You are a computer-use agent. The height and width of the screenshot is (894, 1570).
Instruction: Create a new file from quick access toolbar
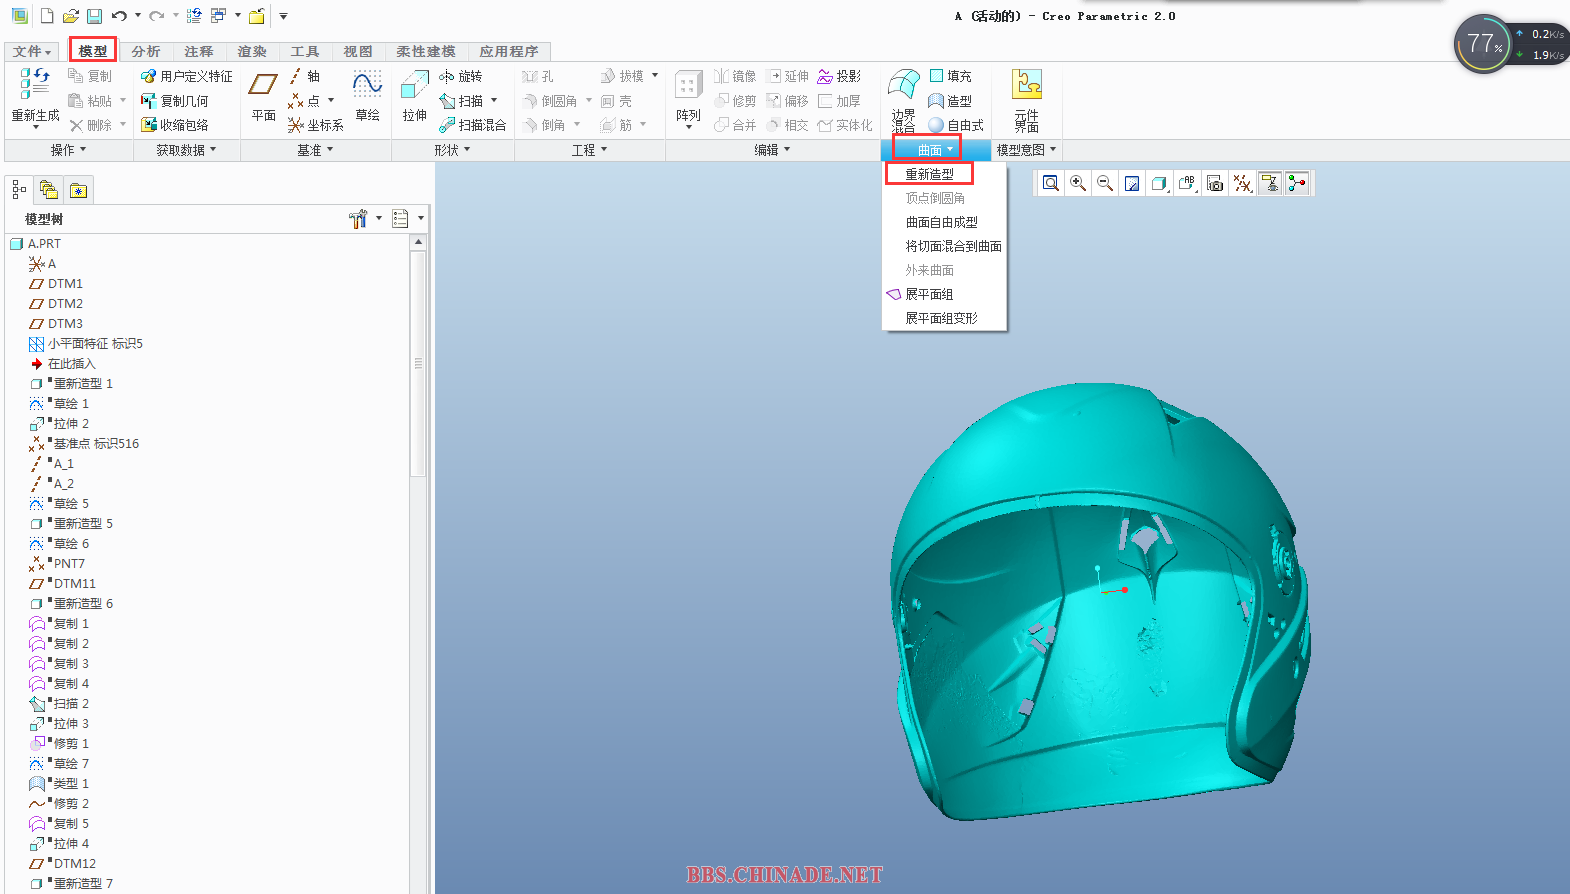pos(47,16)
